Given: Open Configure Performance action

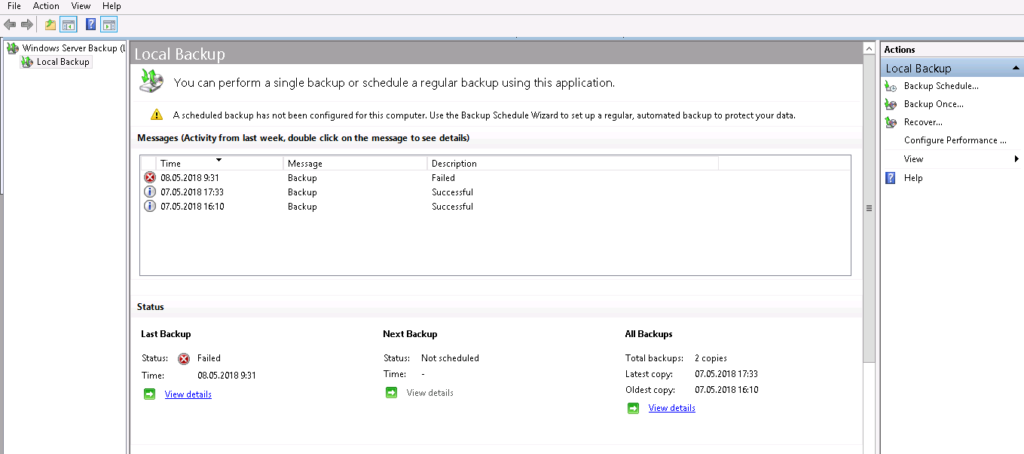Looking at the screenshot, I should click(955, 140).
